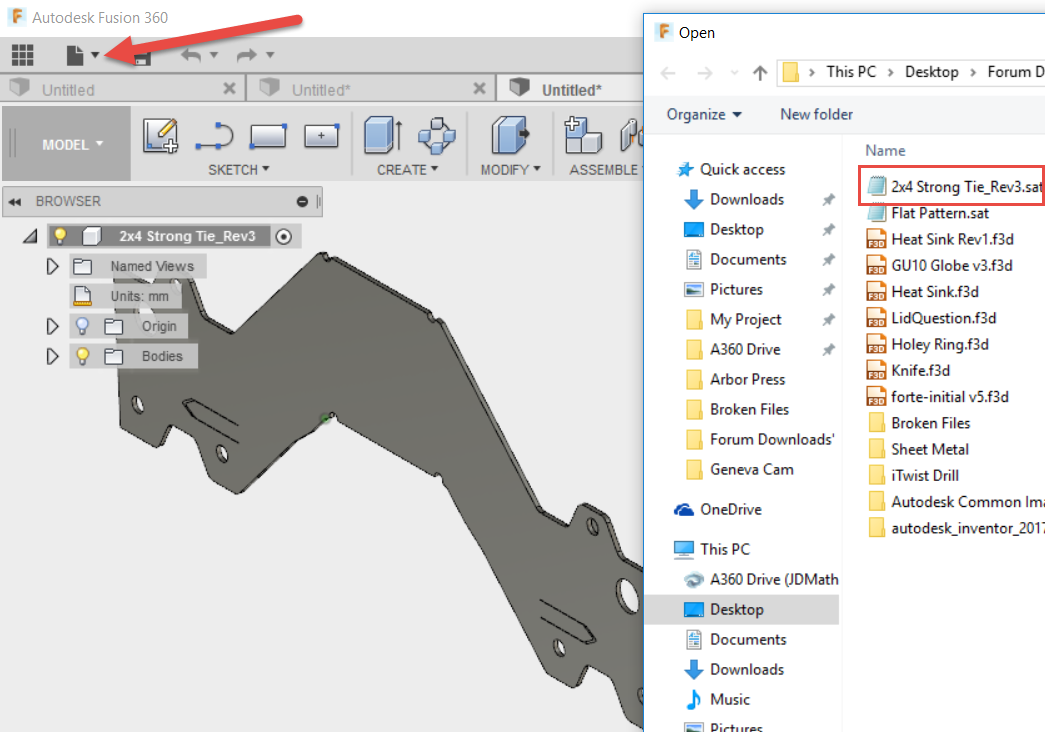Image resolution: width=1045 pixels, height=732 pixels.
Task: Go up one folder level in Open dialog
Action: point(760,73)
